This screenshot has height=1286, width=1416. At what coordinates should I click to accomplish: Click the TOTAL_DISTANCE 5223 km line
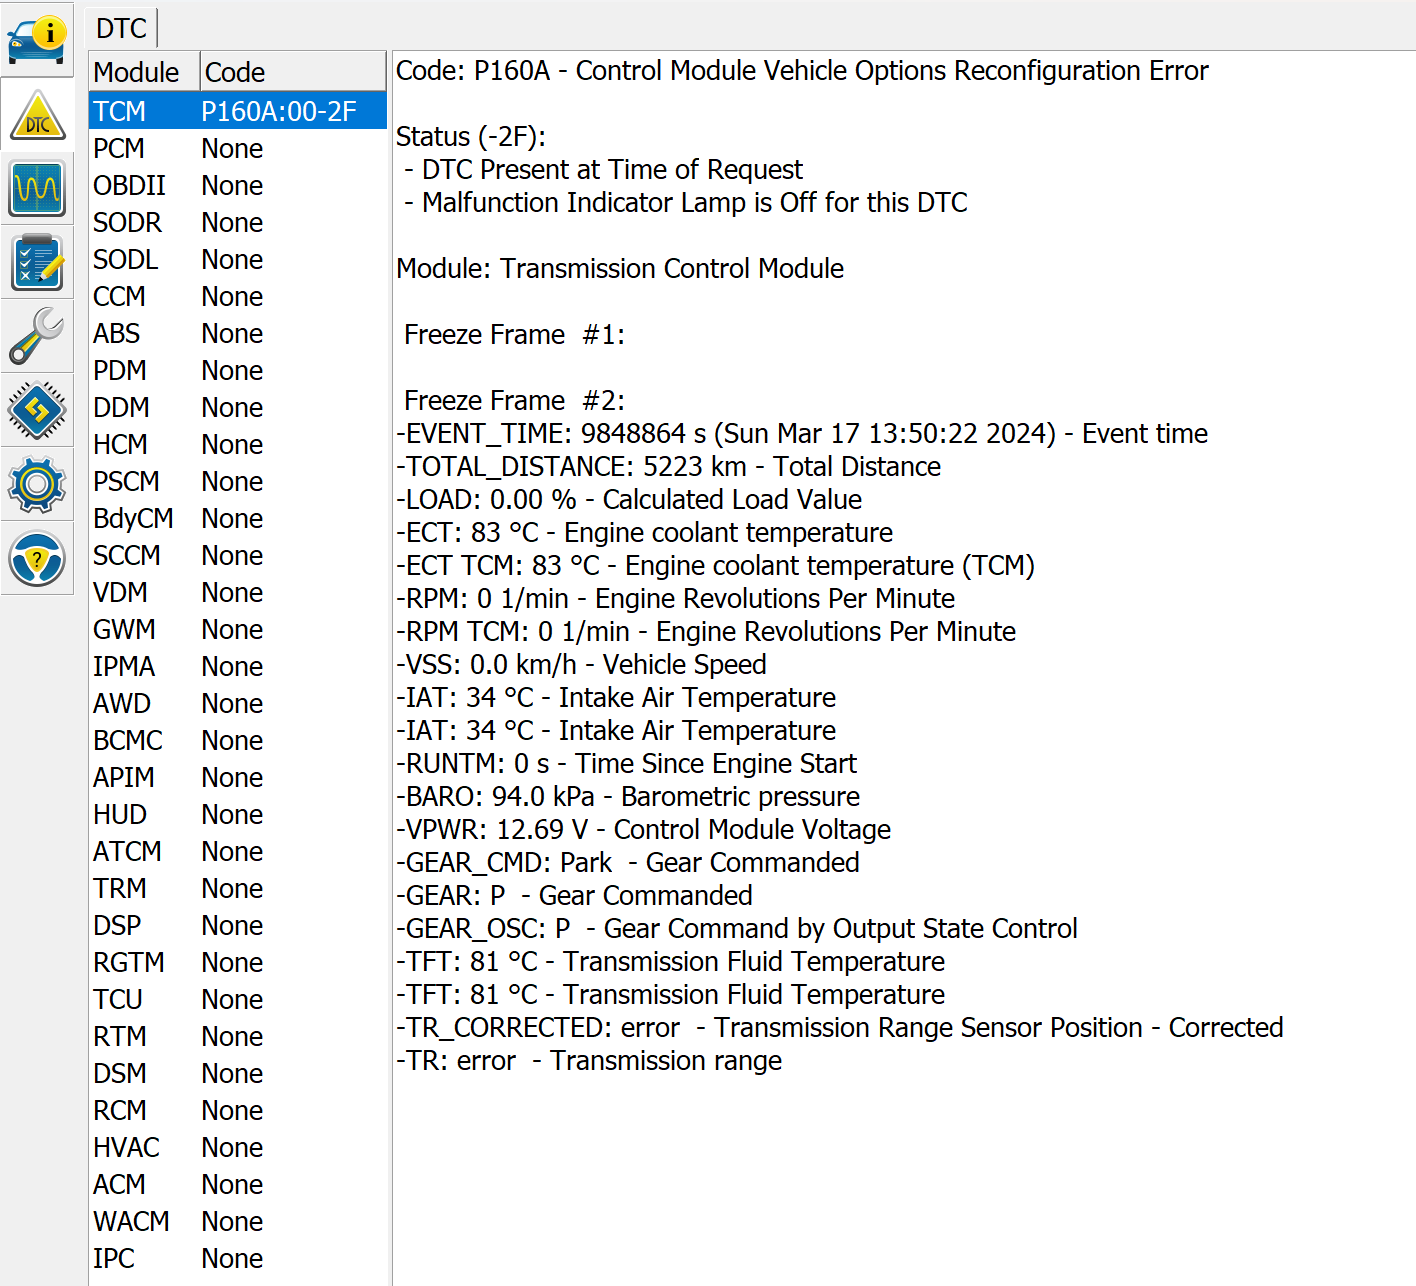[668, 467]
